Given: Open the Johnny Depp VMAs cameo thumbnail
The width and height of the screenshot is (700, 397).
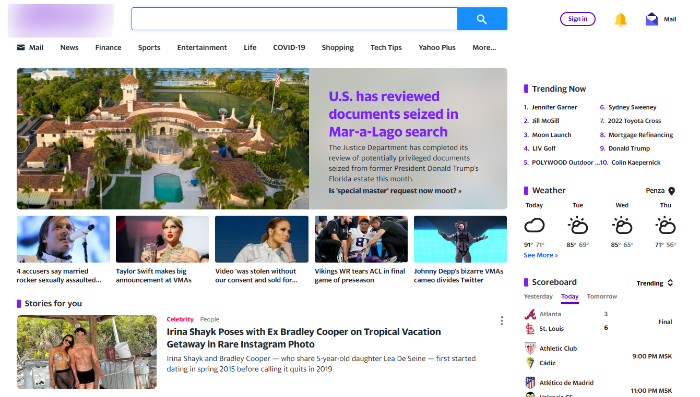Looking at the screenshot, I should pyautogui.click(x=460, y=239).
